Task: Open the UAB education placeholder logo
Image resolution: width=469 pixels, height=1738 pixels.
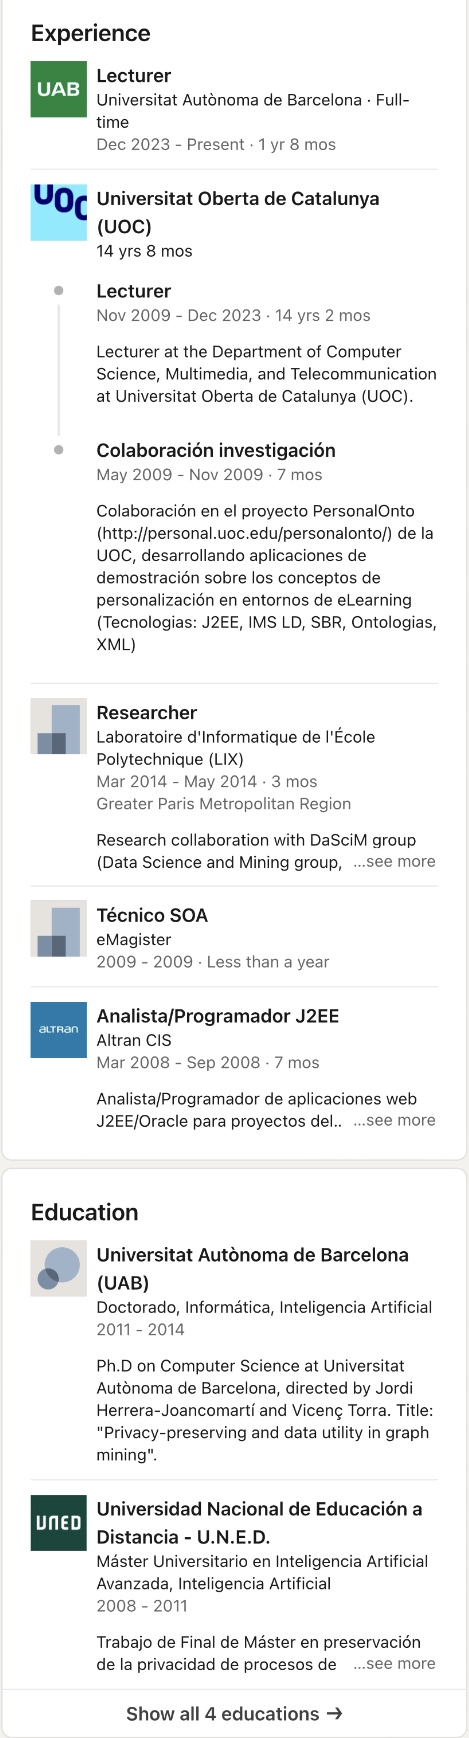Action: pyautogui.click(x=59, y=1269)
